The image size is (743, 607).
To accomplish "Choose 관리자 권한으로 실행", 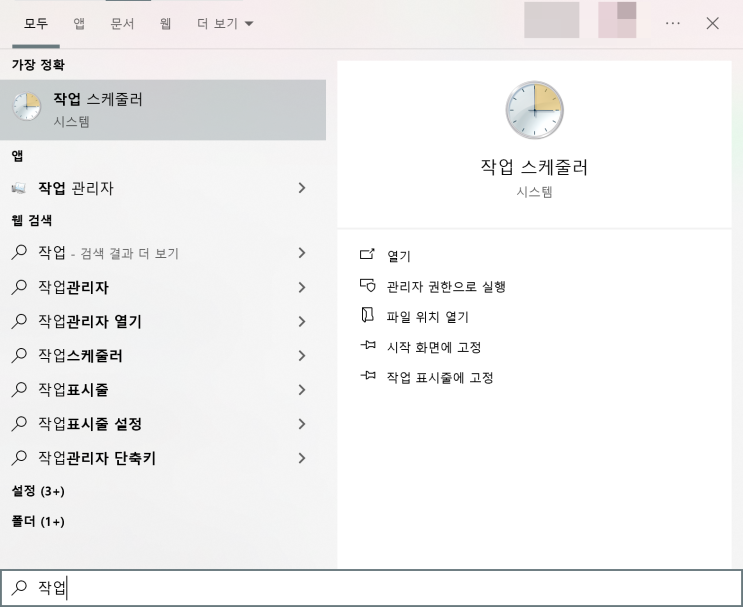I will [x=446, y=286].
